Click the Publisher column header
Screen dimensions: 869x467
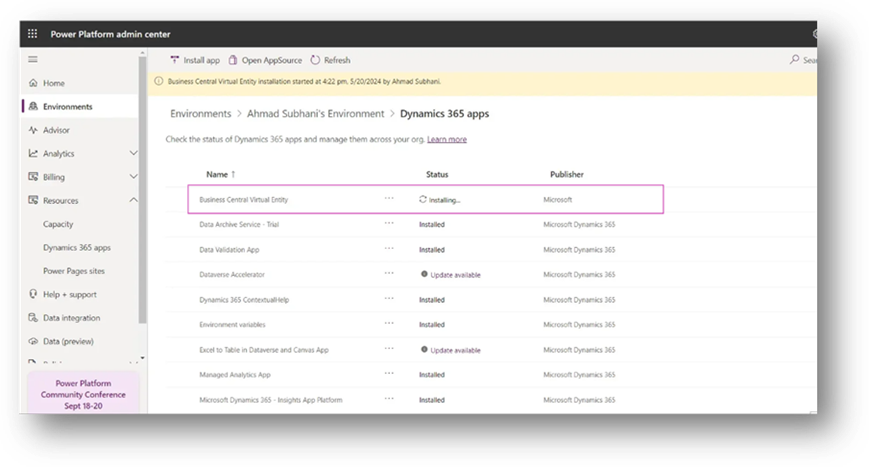(566, 174)
